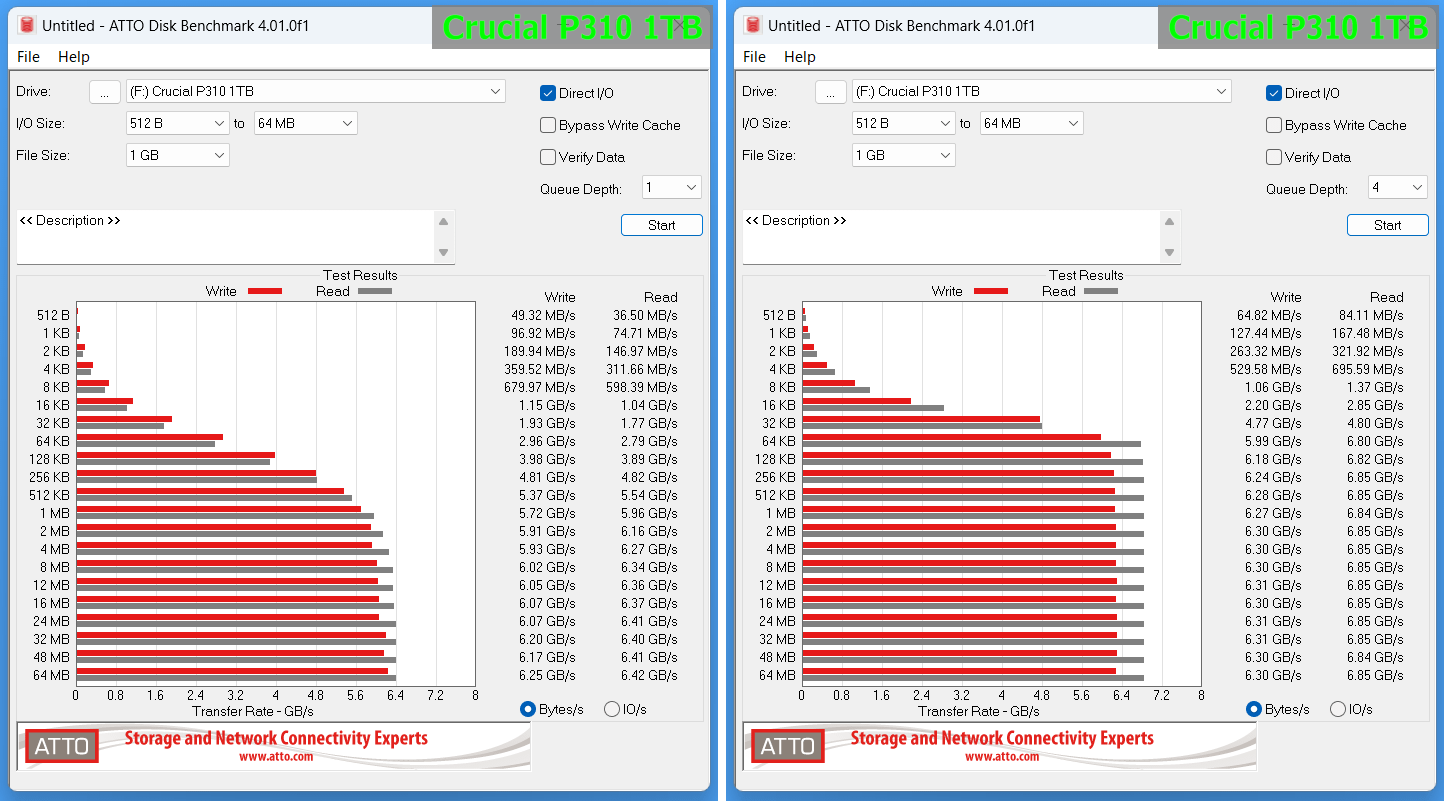Image resolution: width=1444 pixels, height=801 pixels.
Task: Click the Description text field in the right window
Action: 951,237
